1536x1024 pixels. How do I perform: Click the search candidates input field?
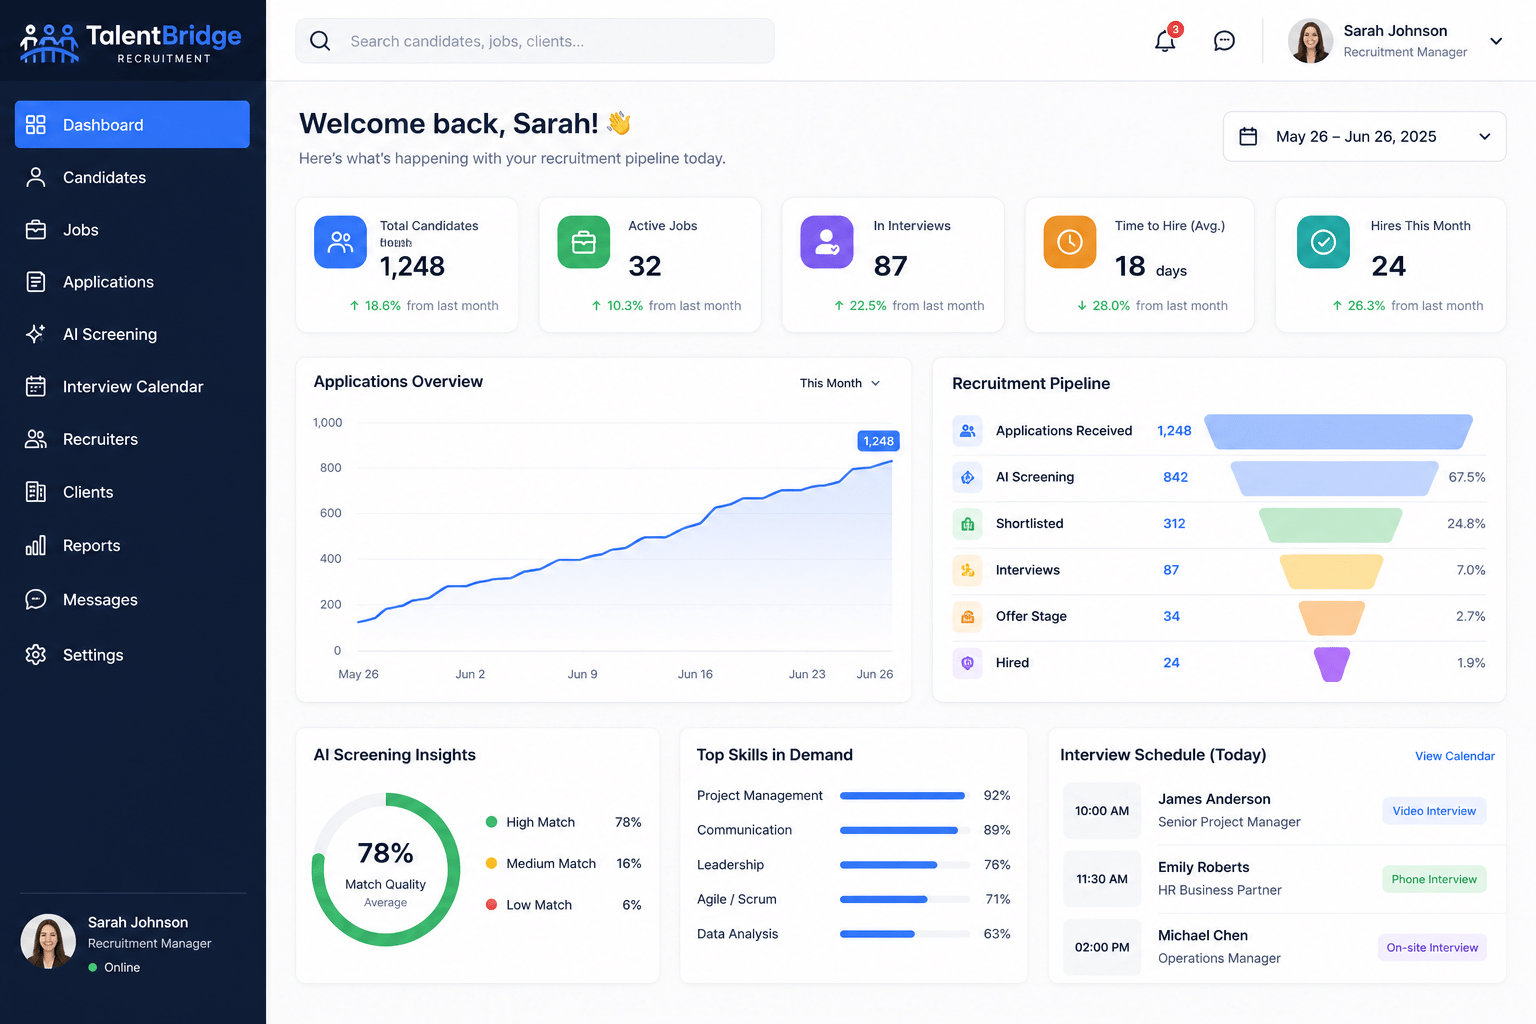[535, 41]
